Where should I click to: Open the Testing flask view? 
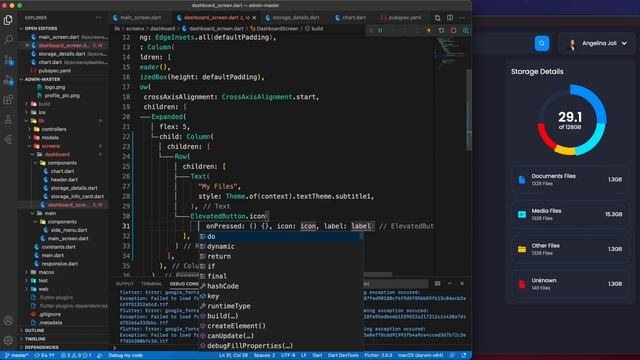8,120
